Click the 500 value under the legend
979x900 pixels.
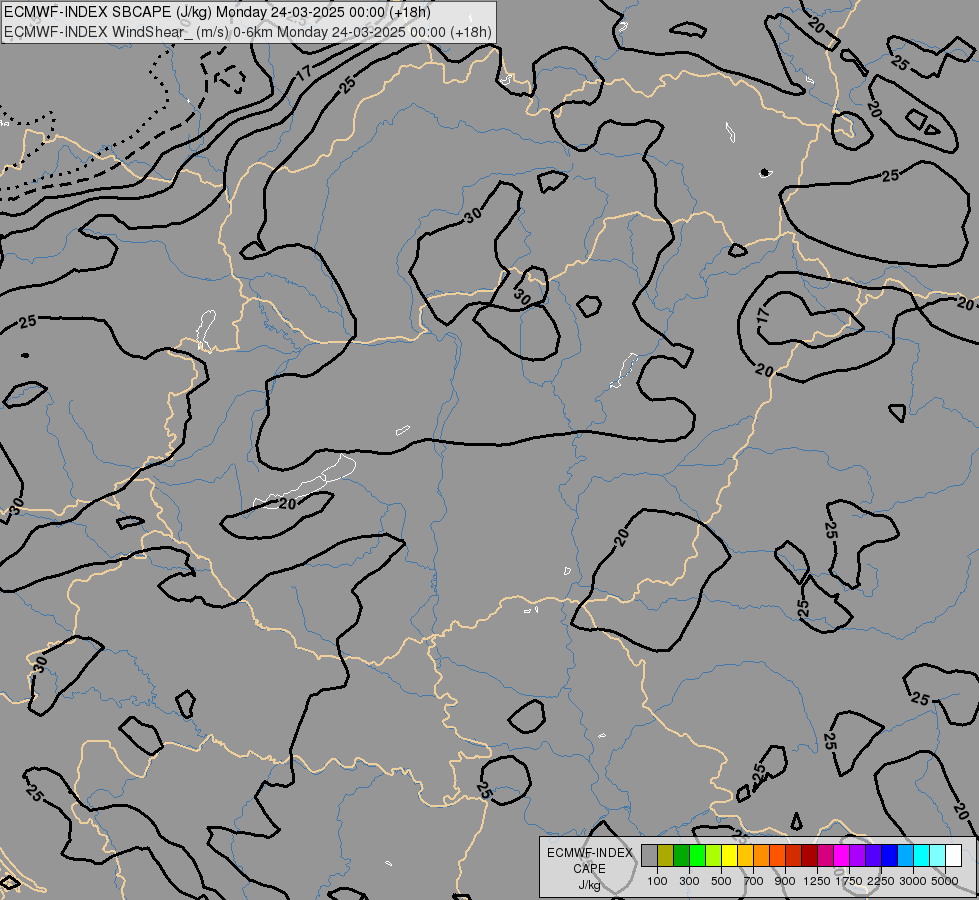click(x=721, y=881)
